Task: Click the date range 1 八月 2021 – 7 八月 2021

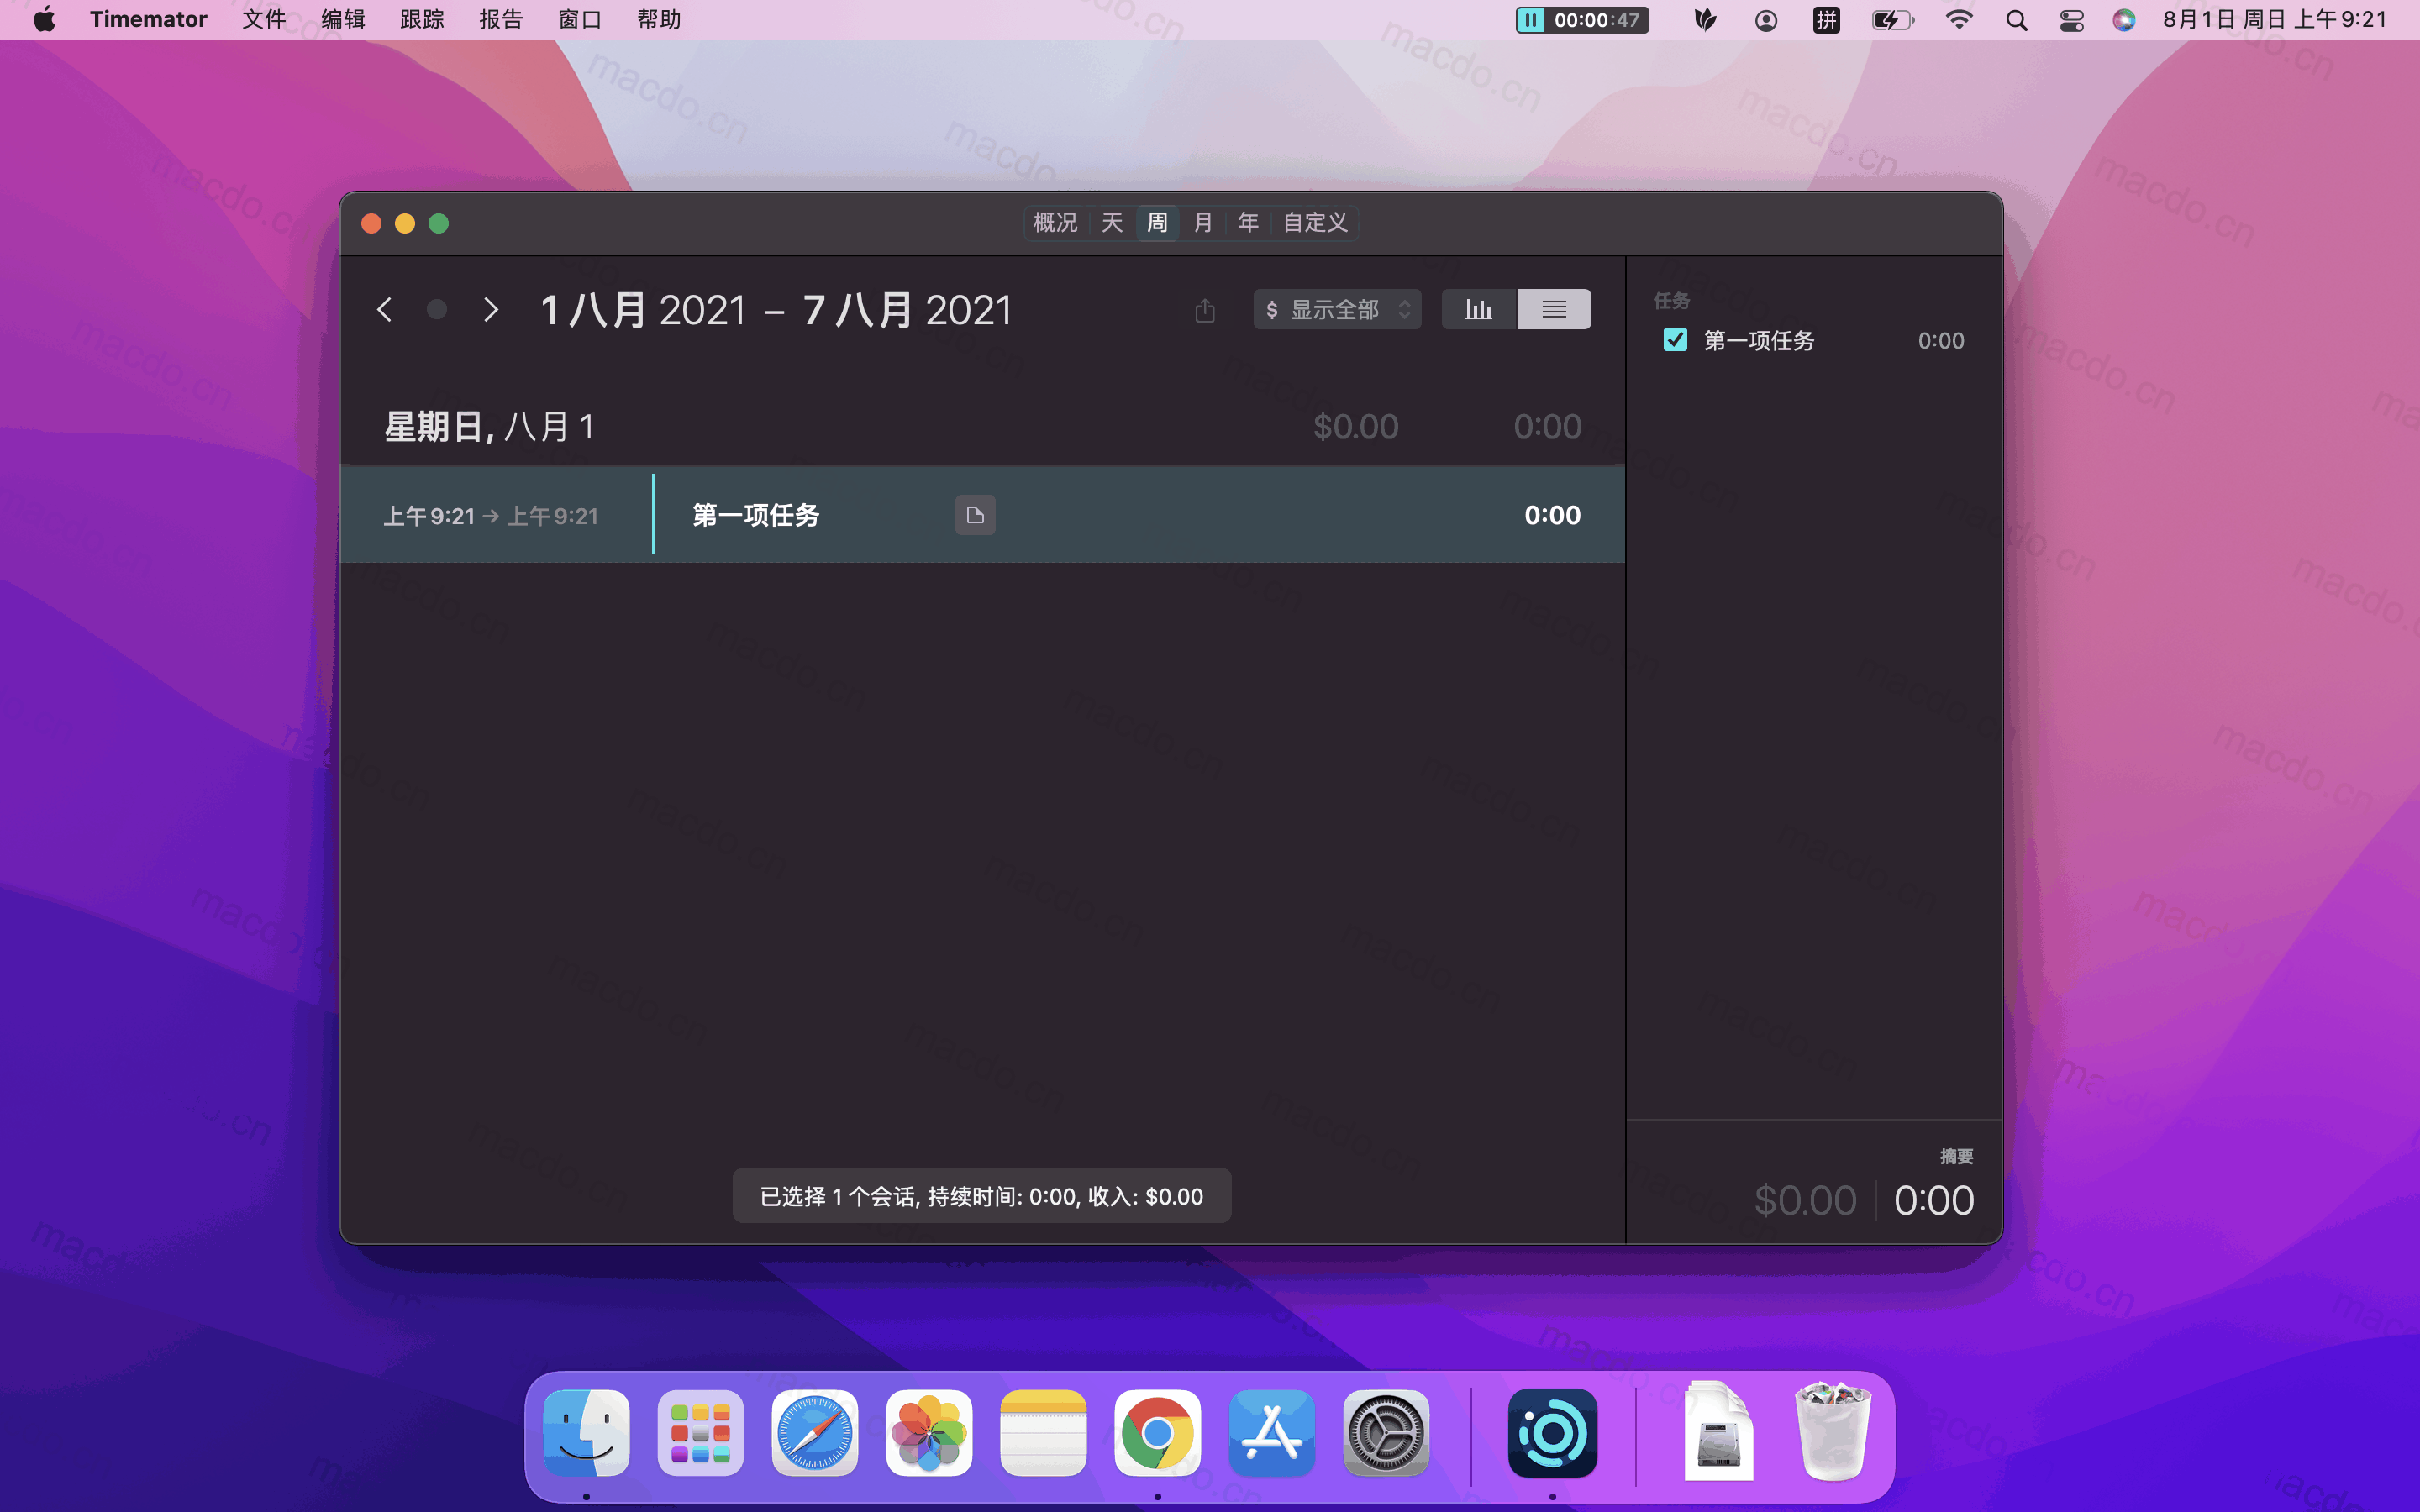Action: pyautogui.click(x=776, y=310)
